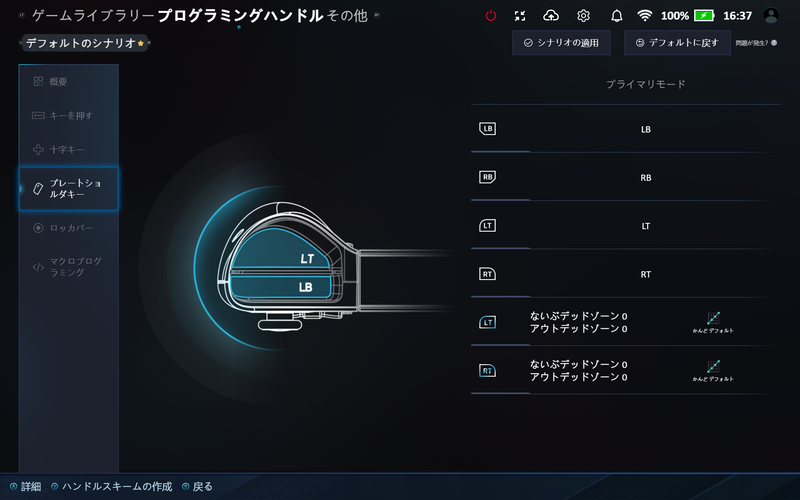Open the cloud upload icon

point(551,16)
